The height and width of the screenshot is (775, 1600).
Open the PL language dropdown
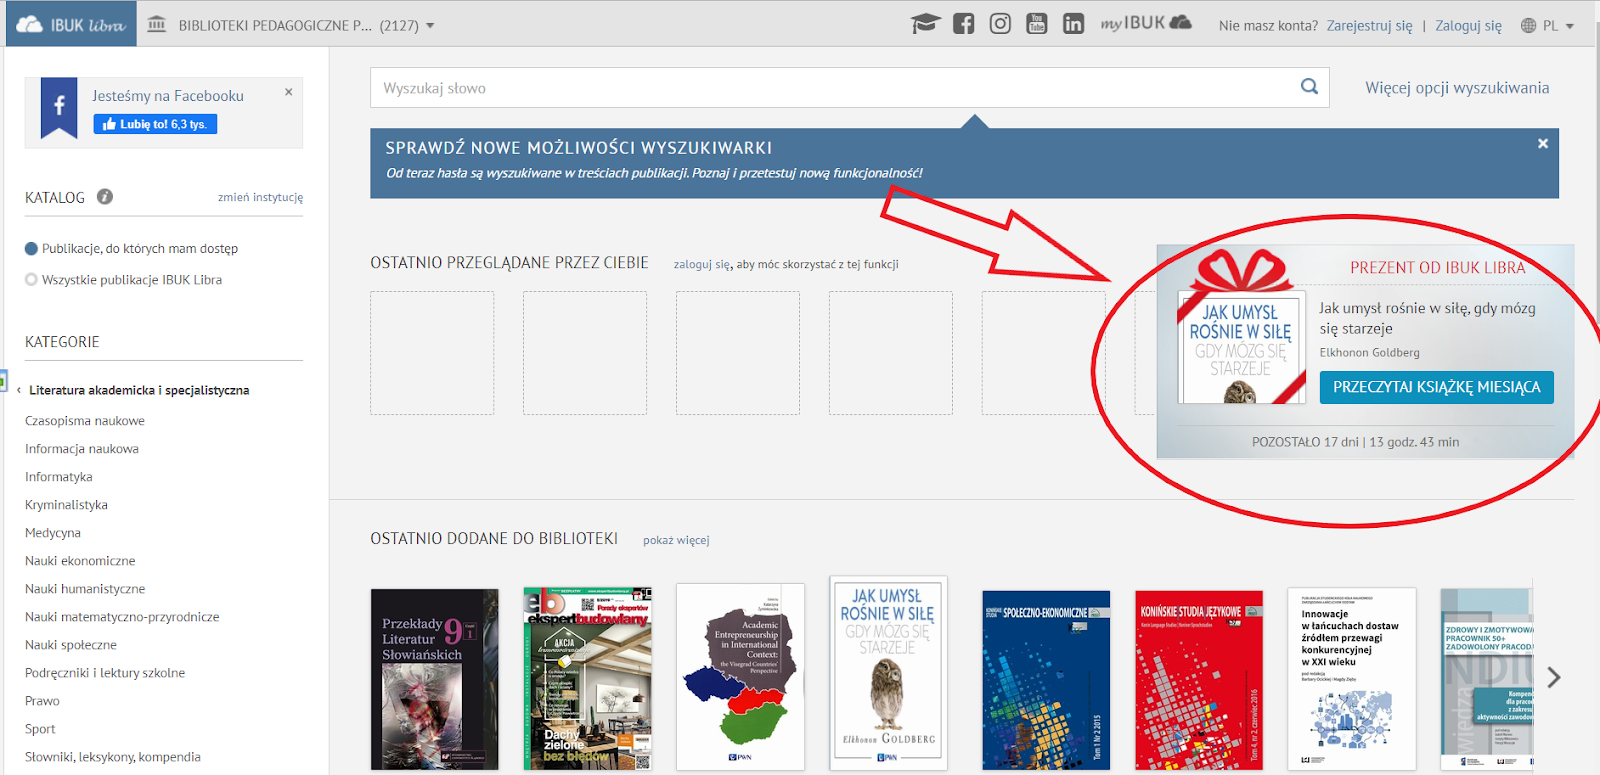[1548, 26]
